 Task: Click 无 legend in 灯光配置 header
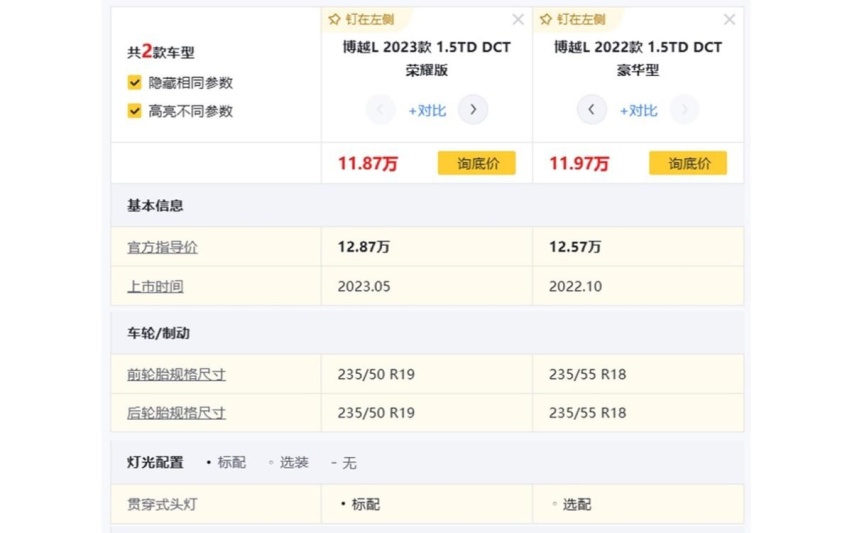(343, 462)
